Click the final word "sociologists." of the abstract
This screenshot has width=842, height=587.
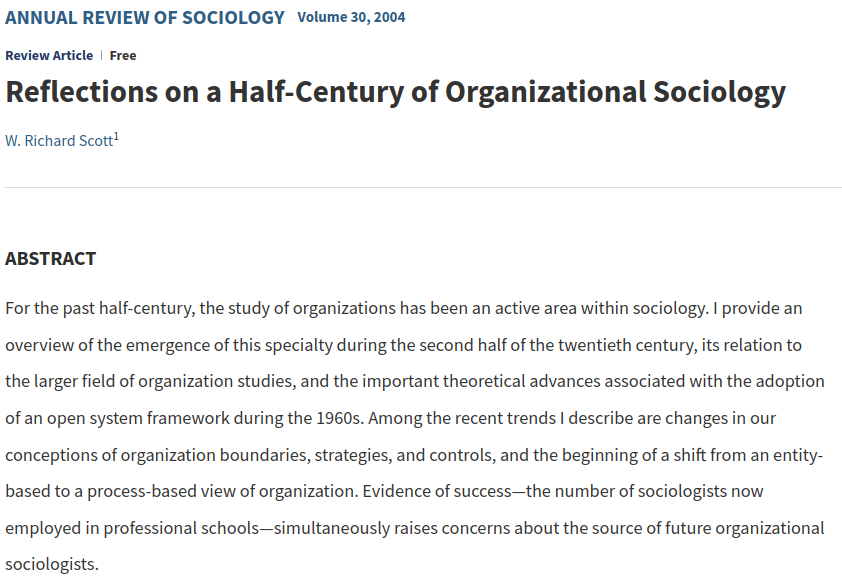coord(52,564)
